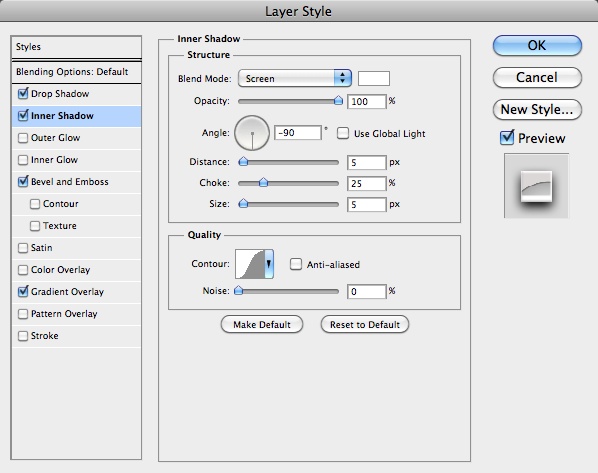Viewport: 598px width, 473px height.
Task: Enable the Texture sub-option checkbox
Action: pyautogui.click(x=35, y=226)
